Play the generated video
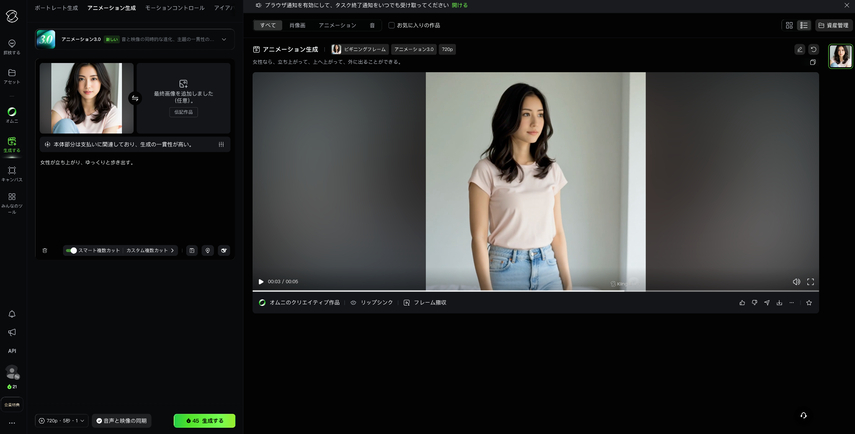The image size is (855, 434). tap(261, 282)
